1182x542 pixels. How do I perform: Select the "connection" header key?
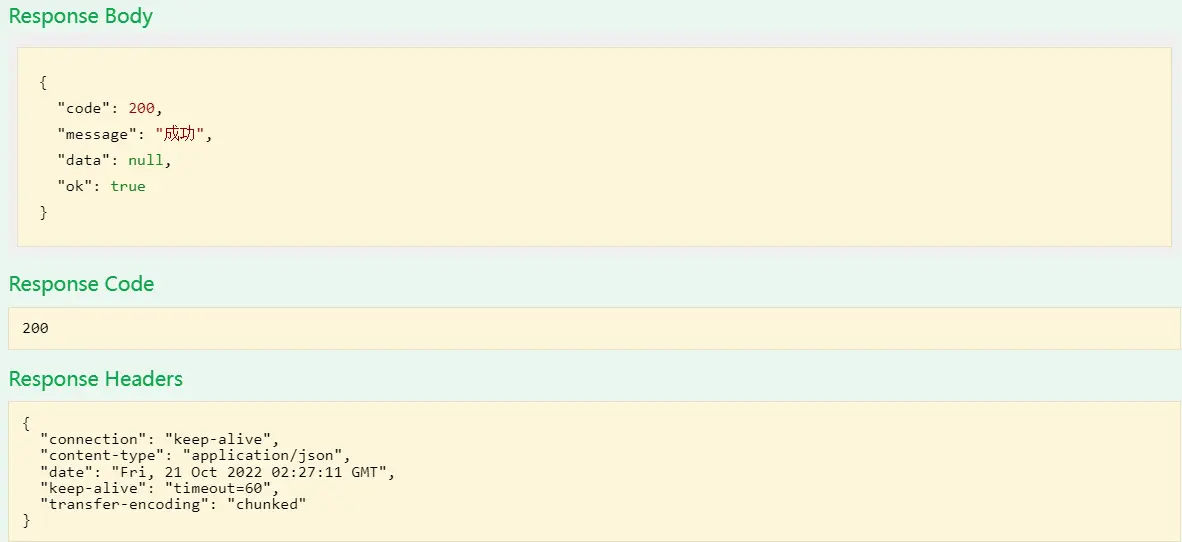pyautogui.click(x=89, y=439)
